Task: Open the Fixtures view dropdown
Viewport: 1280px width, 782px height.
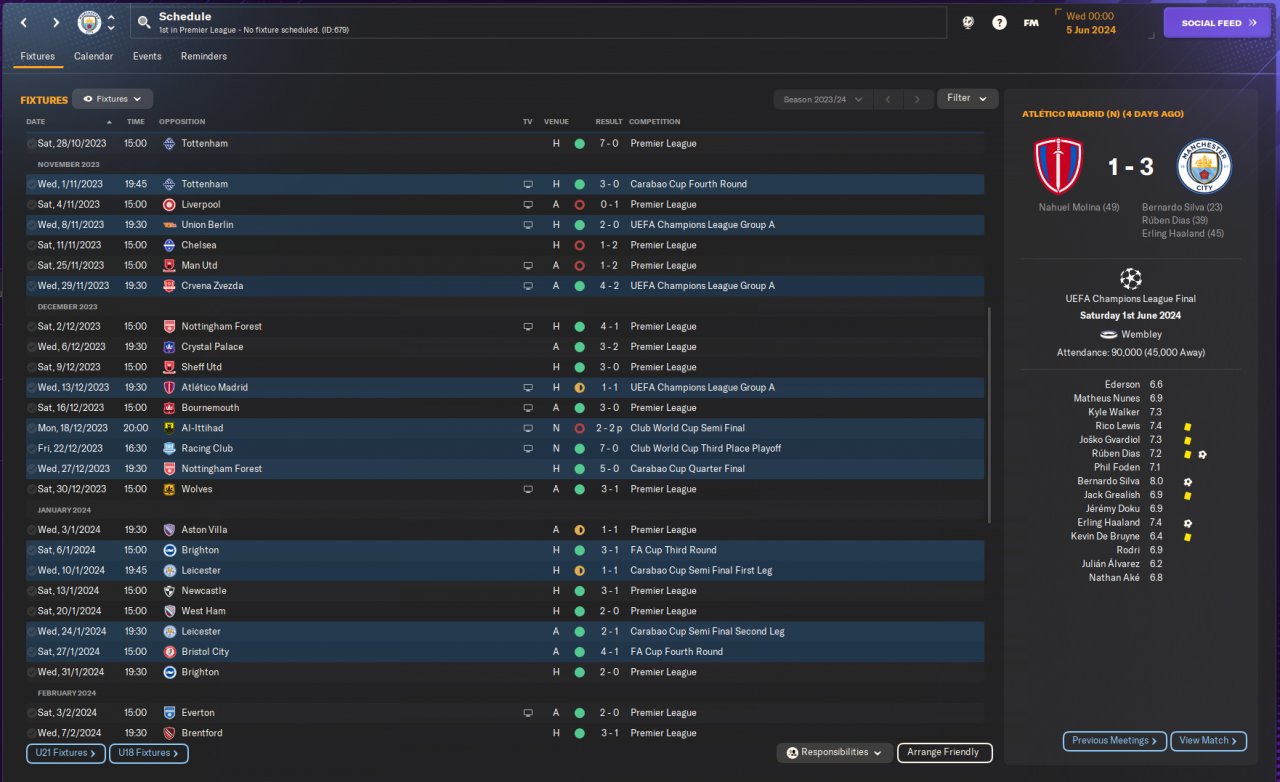Action: 112,99
